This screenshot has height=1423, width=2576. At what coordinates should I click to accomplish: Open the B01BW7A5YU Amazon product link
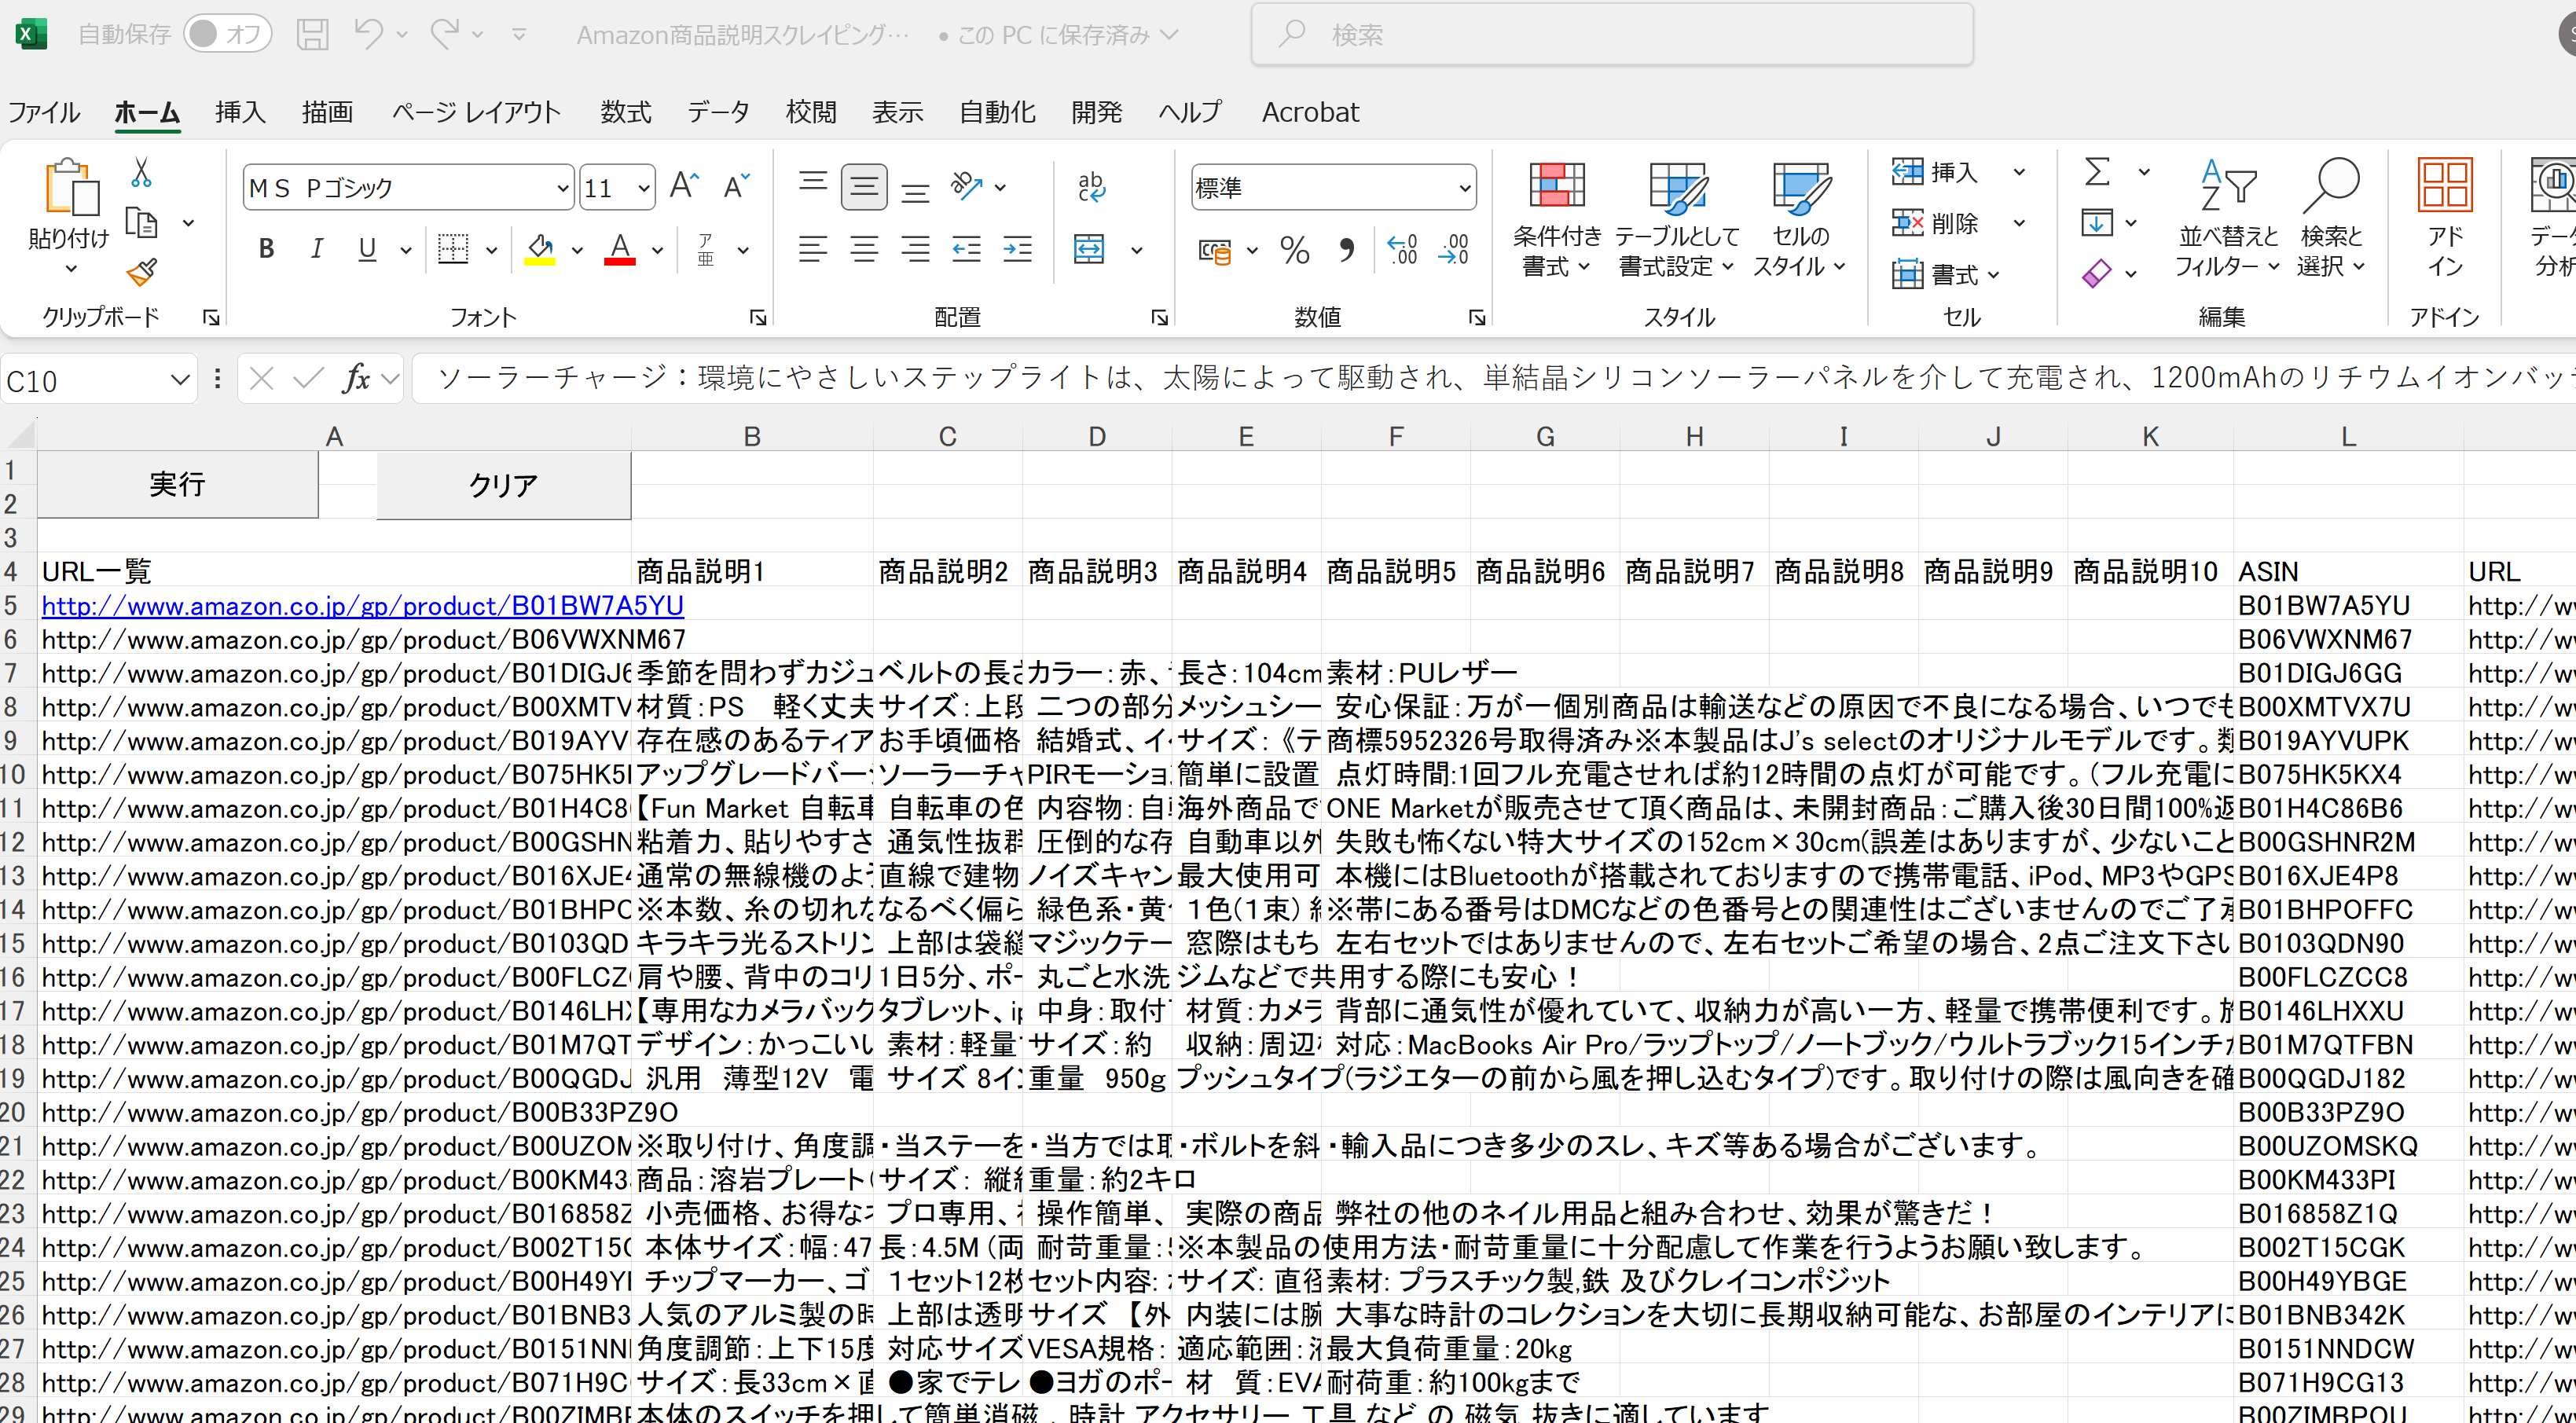pyautogui.click(x=363, y=606)
